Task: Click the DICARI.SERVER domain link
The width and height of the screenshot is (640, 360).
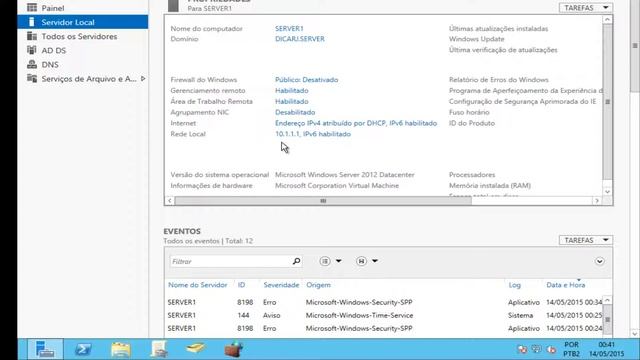Action: (x=300, y=39)
